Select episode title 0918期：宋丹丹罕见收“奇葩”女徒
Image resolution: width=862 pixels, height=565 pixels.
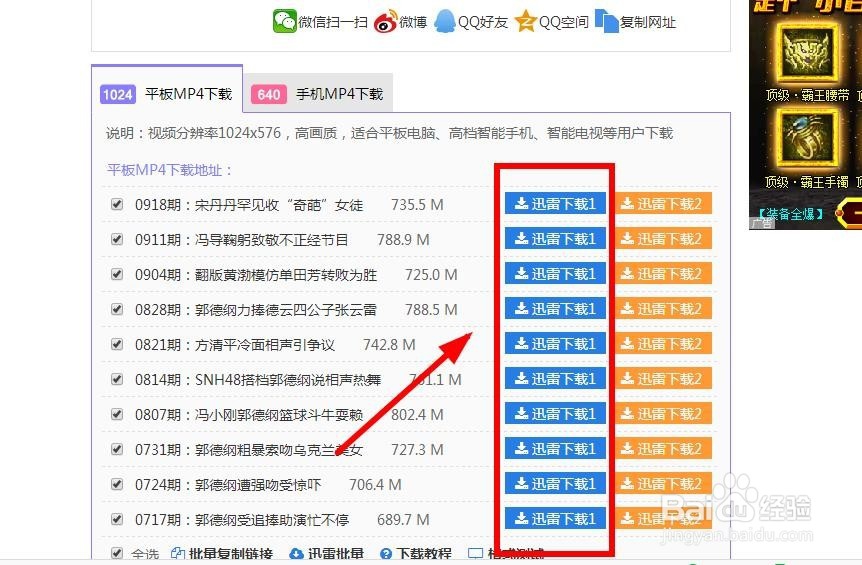[x=249, y=205]
